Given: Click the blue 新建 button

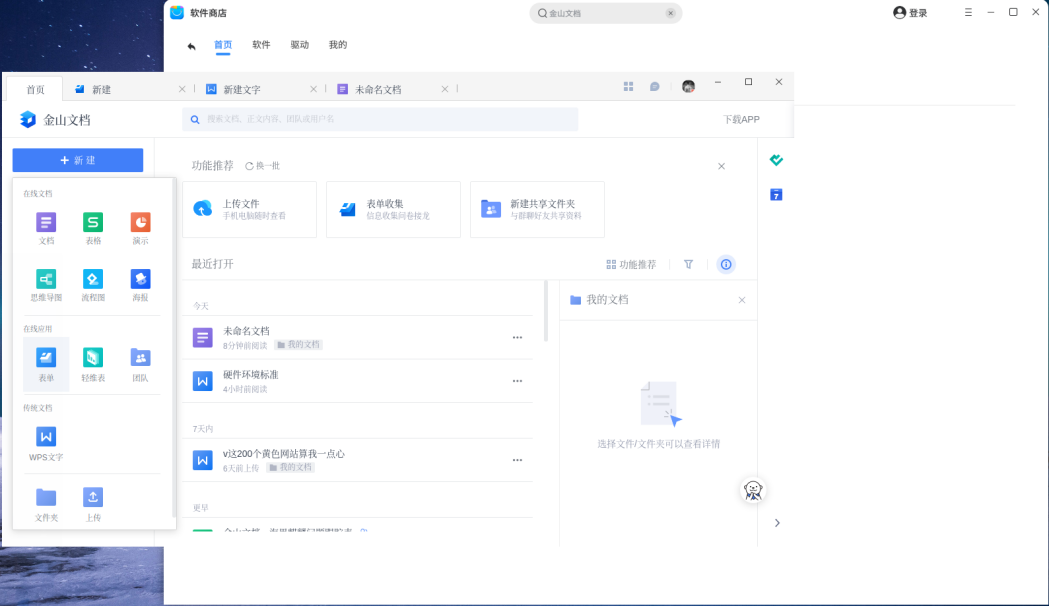Looking at the screenshot, I should (78, 160).
